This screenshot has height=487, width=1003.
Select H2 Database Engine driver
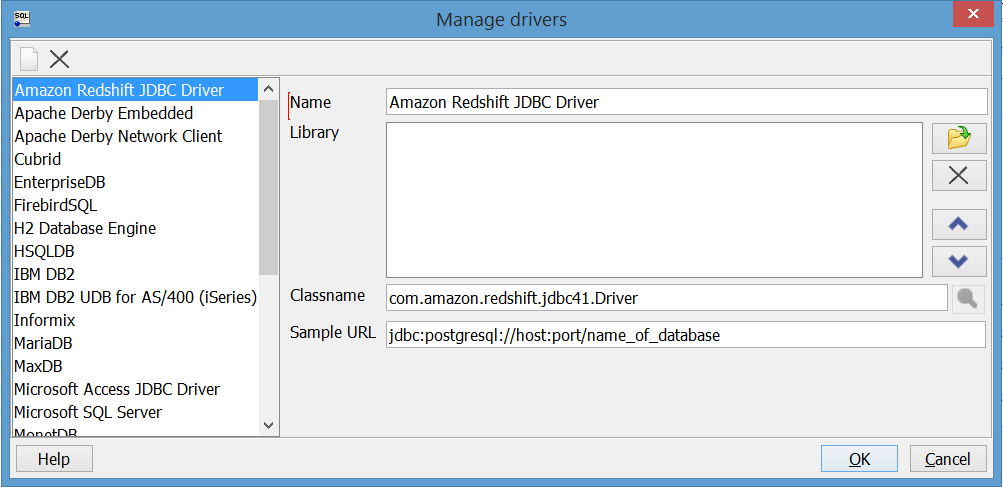pyautogui.click(x=135, y=228)
